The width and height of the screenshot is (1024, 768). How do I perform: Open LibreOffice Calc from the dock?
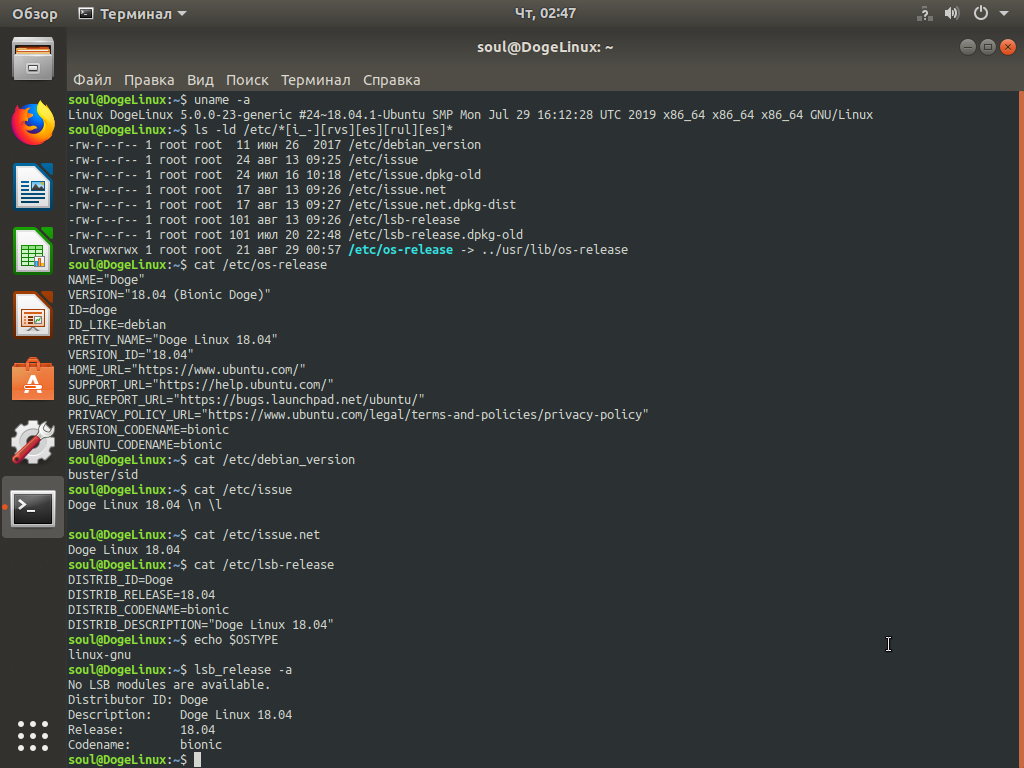pos(33,251)
